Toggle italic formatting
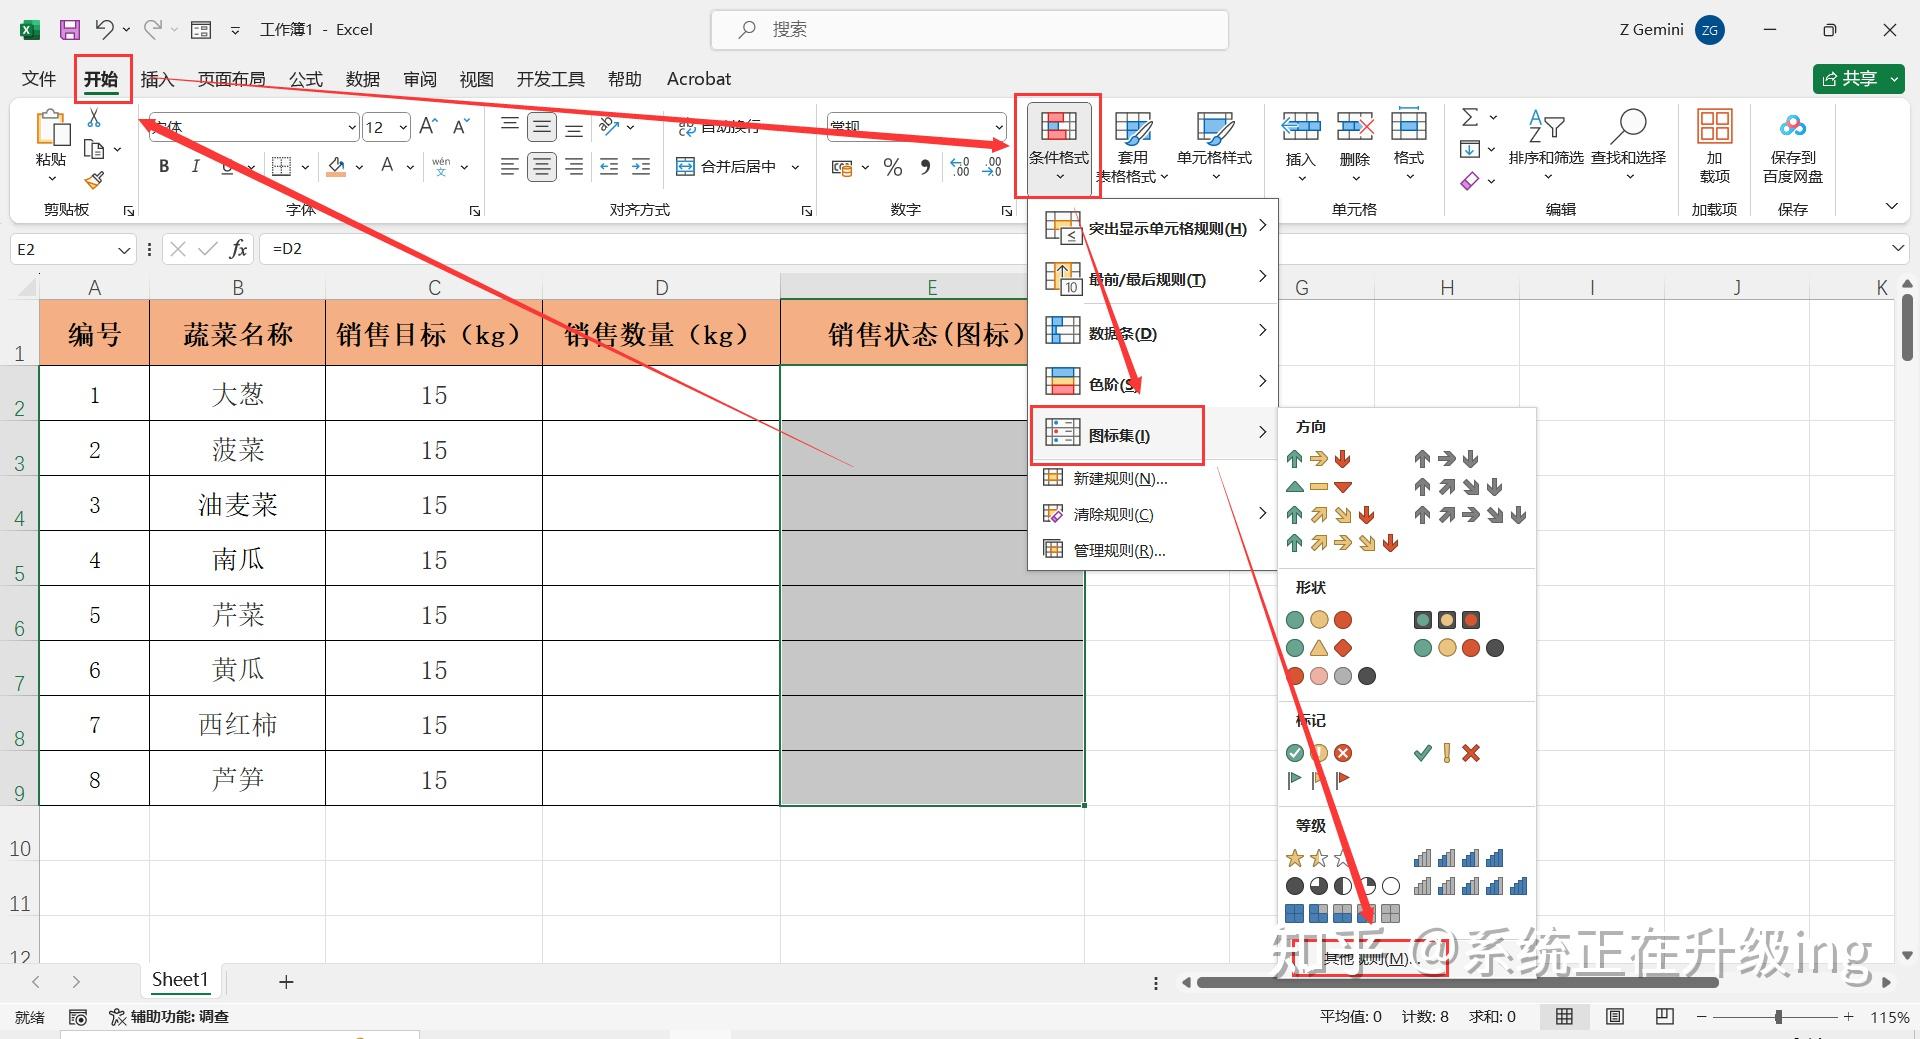The height and width of the screenshot is (1039, 1920). [196, 166]
